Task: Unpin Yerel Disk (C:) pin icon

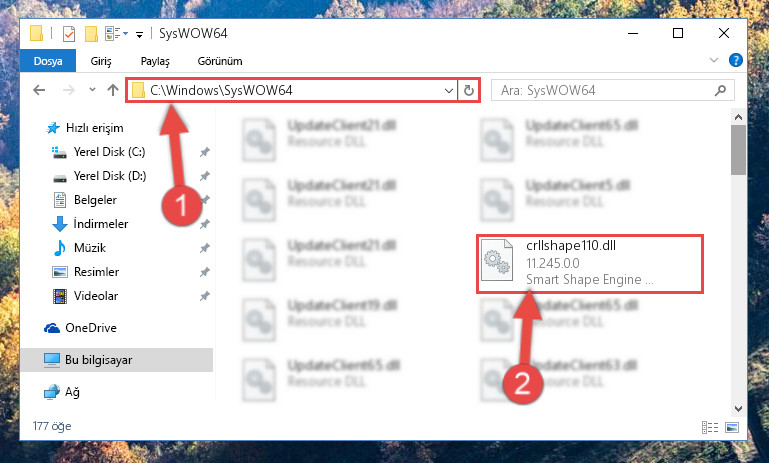Action: (205, 152)
